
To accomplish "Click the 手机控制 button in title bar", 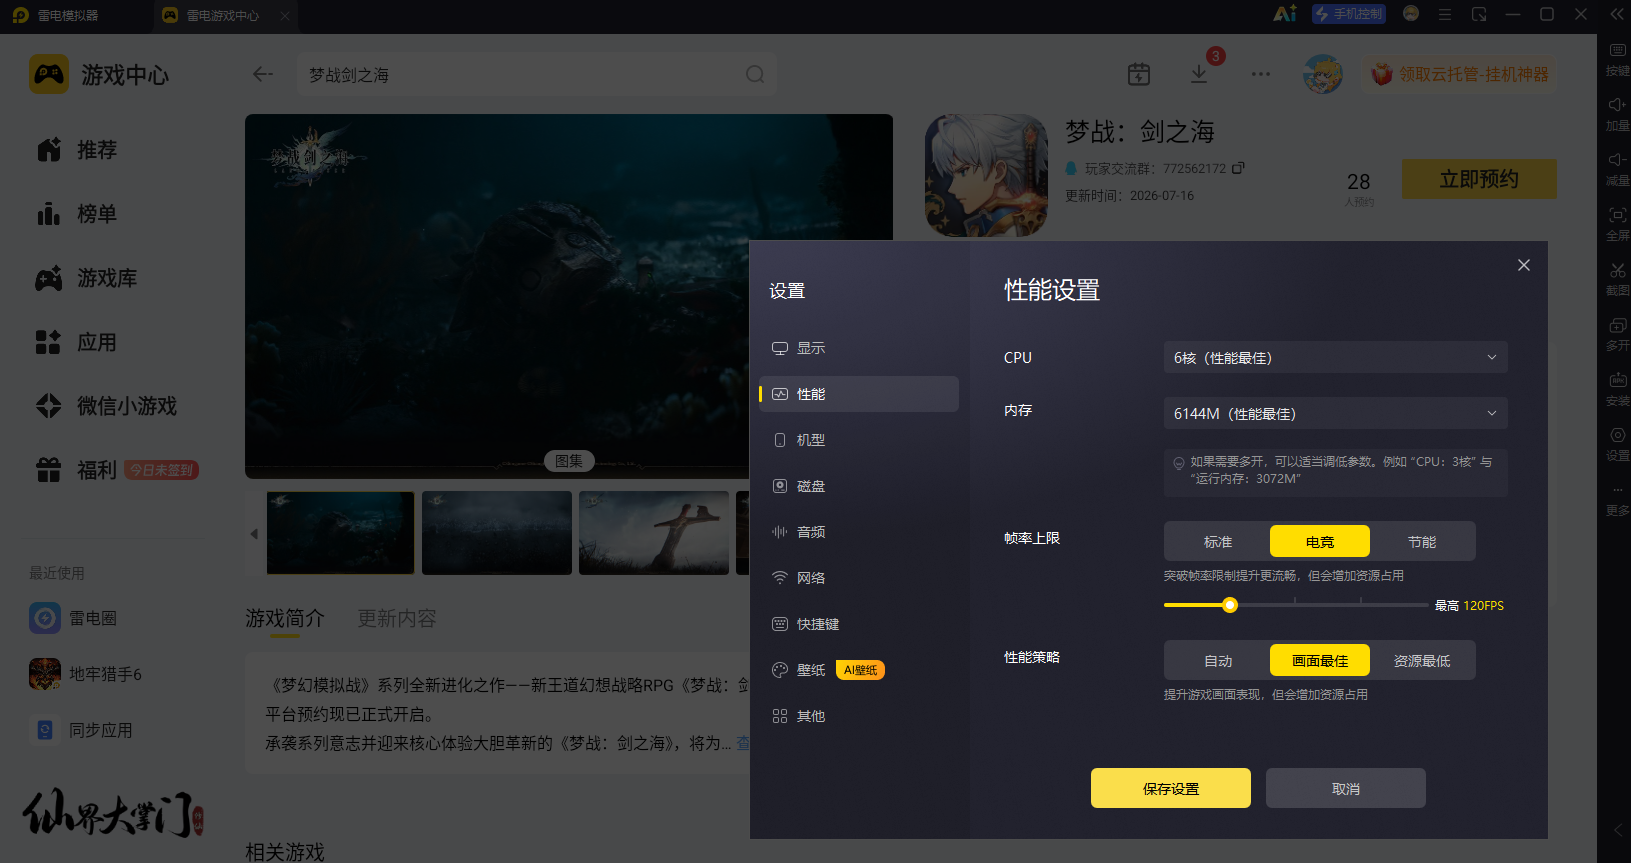I will coord(1349,14).
